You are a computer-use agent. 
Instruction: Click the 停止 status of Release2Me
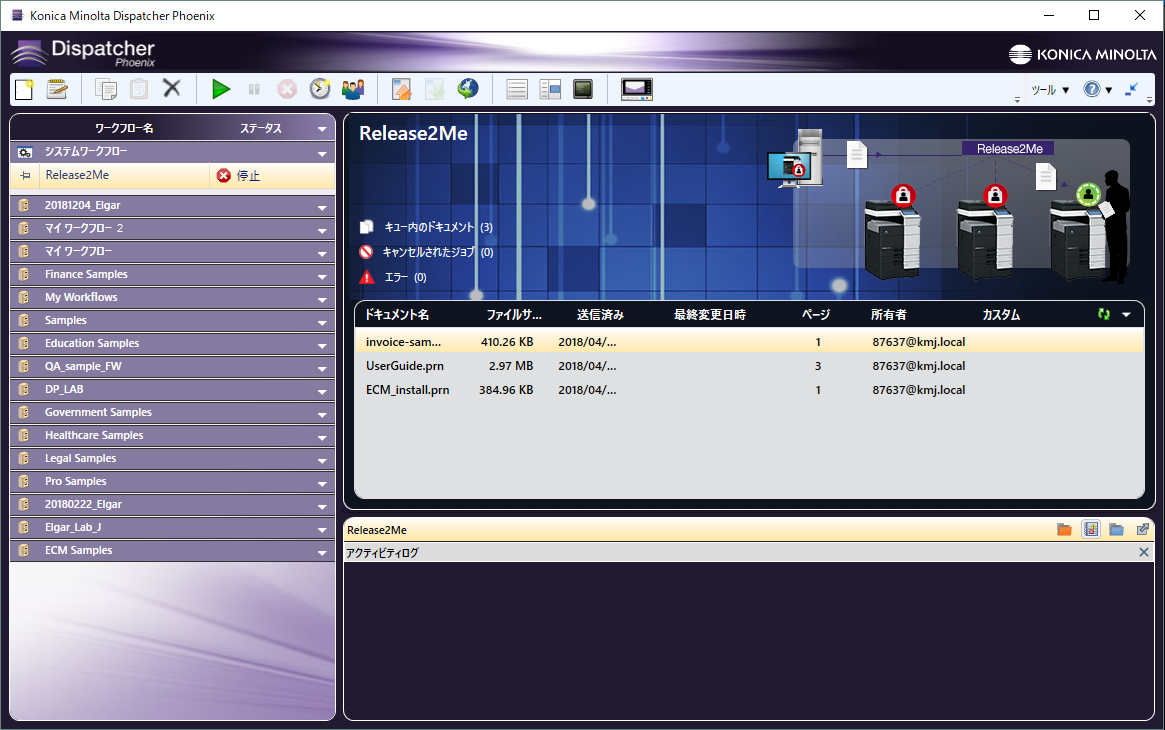point(238,175)
